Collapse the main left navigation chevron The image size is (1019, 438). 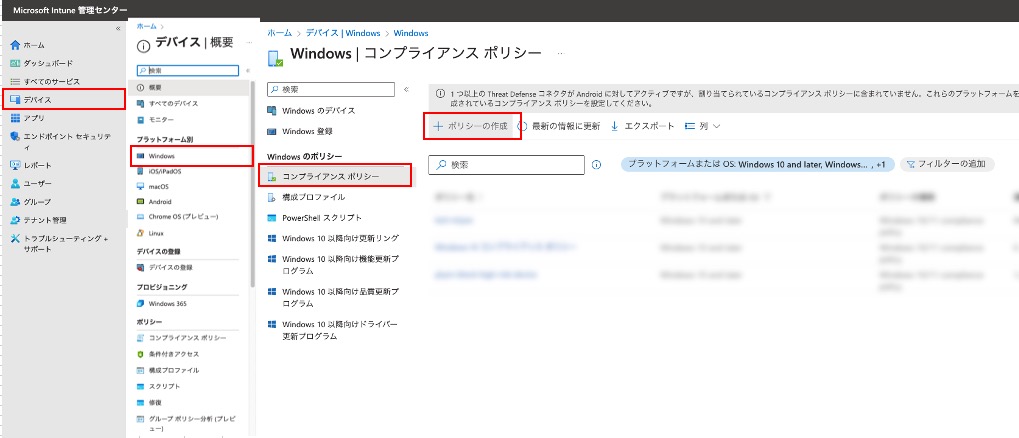(x=118, y=29)
